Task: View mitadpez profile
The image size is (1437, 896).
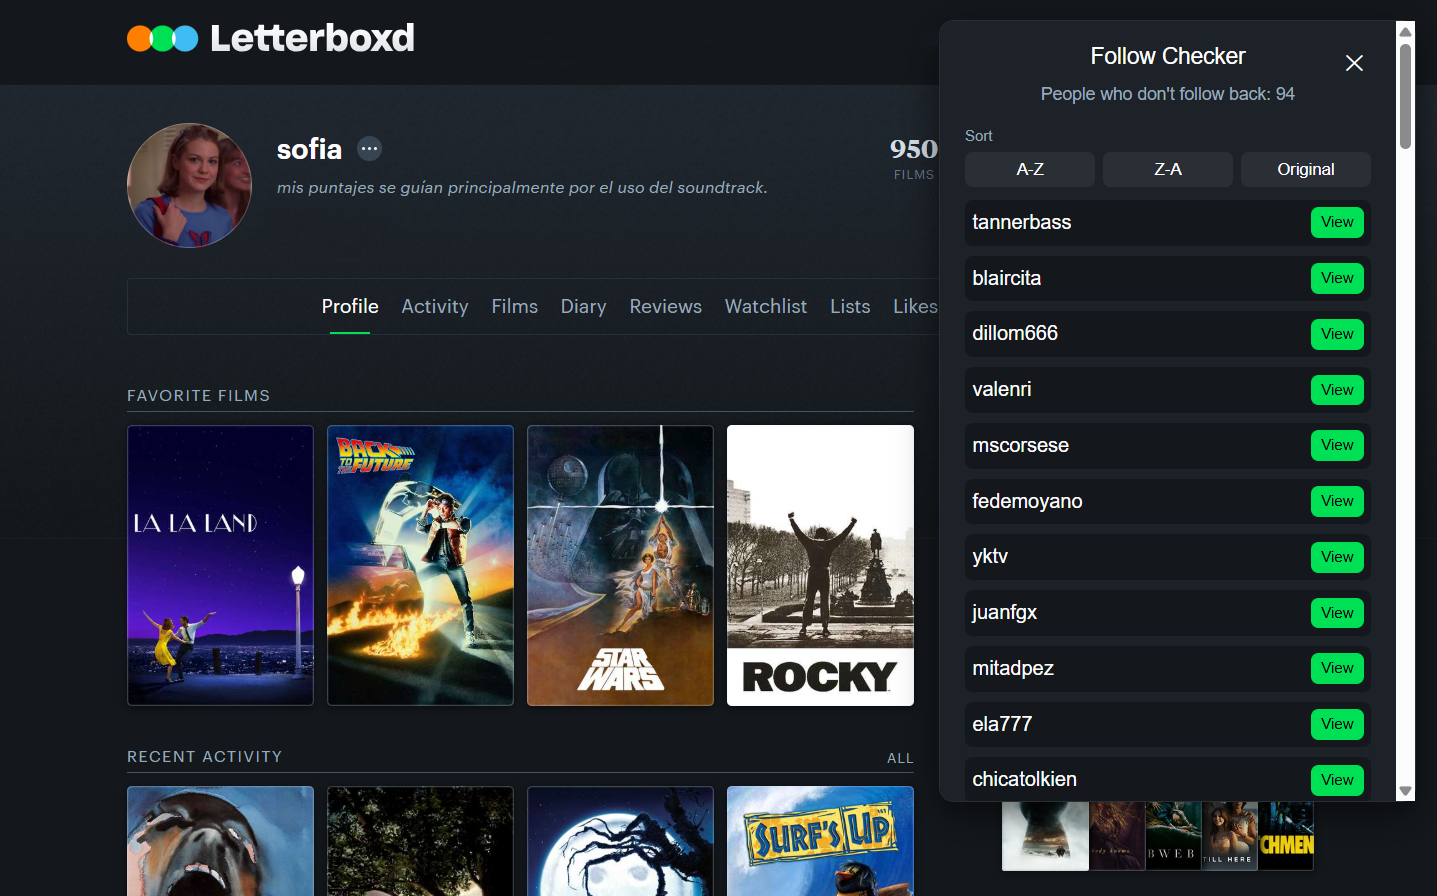Action: coord(1337,668)
